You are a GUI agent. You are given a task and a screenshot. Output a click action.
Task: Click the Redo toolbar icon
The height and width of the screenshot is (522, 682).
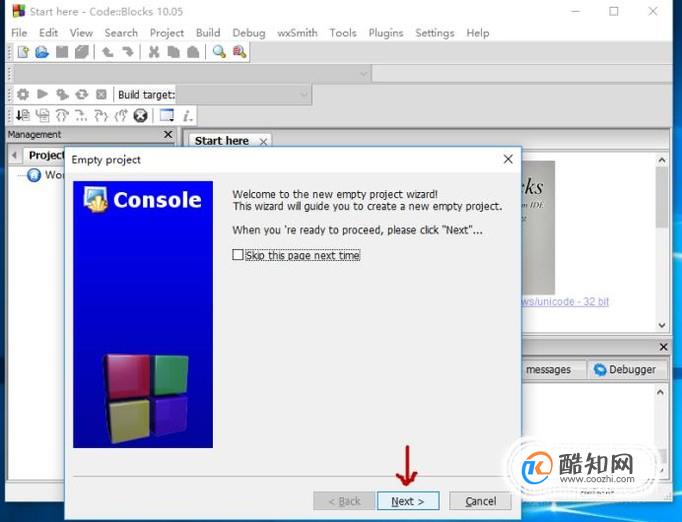point(127,52)
